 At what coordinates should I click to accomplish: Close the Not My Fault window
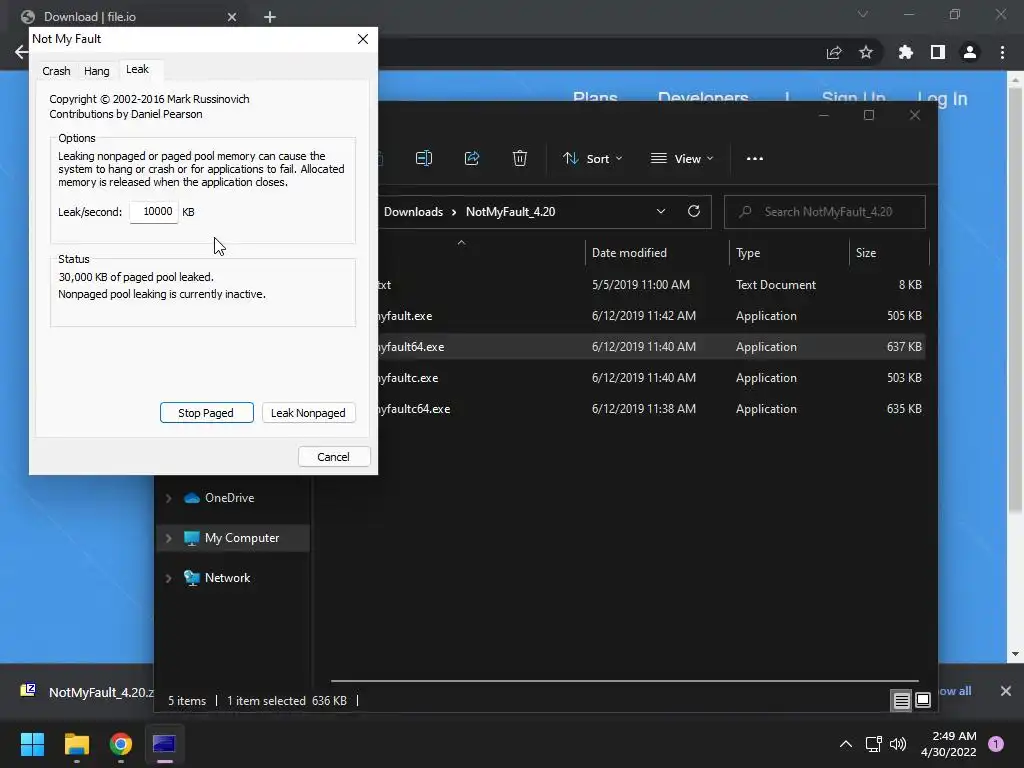tap(363, 39)
